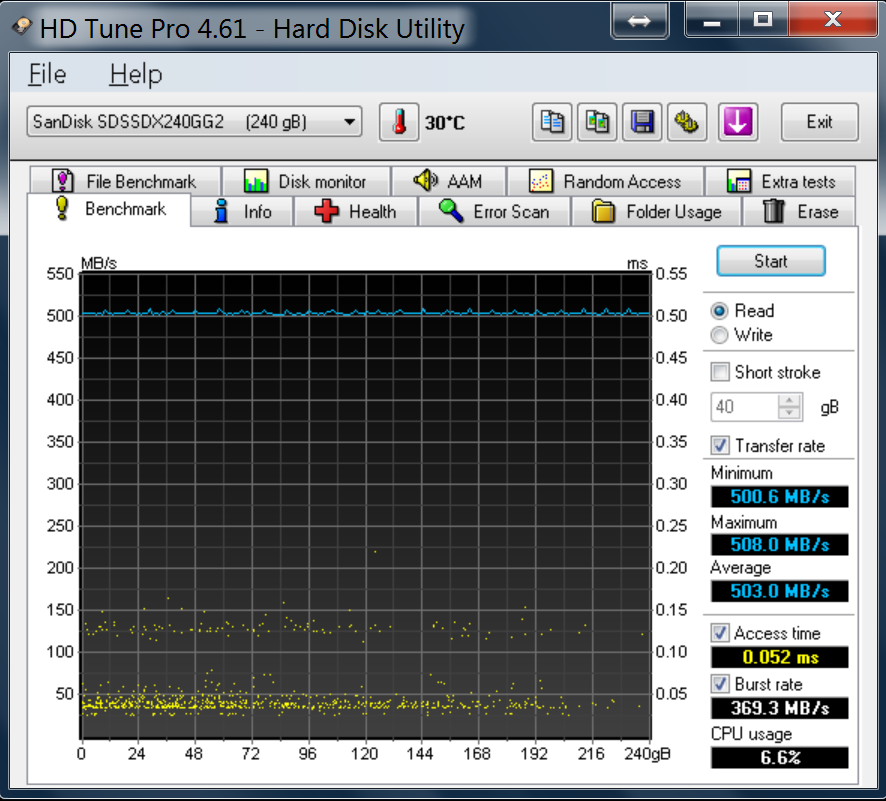Click the thermometer temperature icon
This screenshot has height=801, width=886.
click(x=399, y=122)
